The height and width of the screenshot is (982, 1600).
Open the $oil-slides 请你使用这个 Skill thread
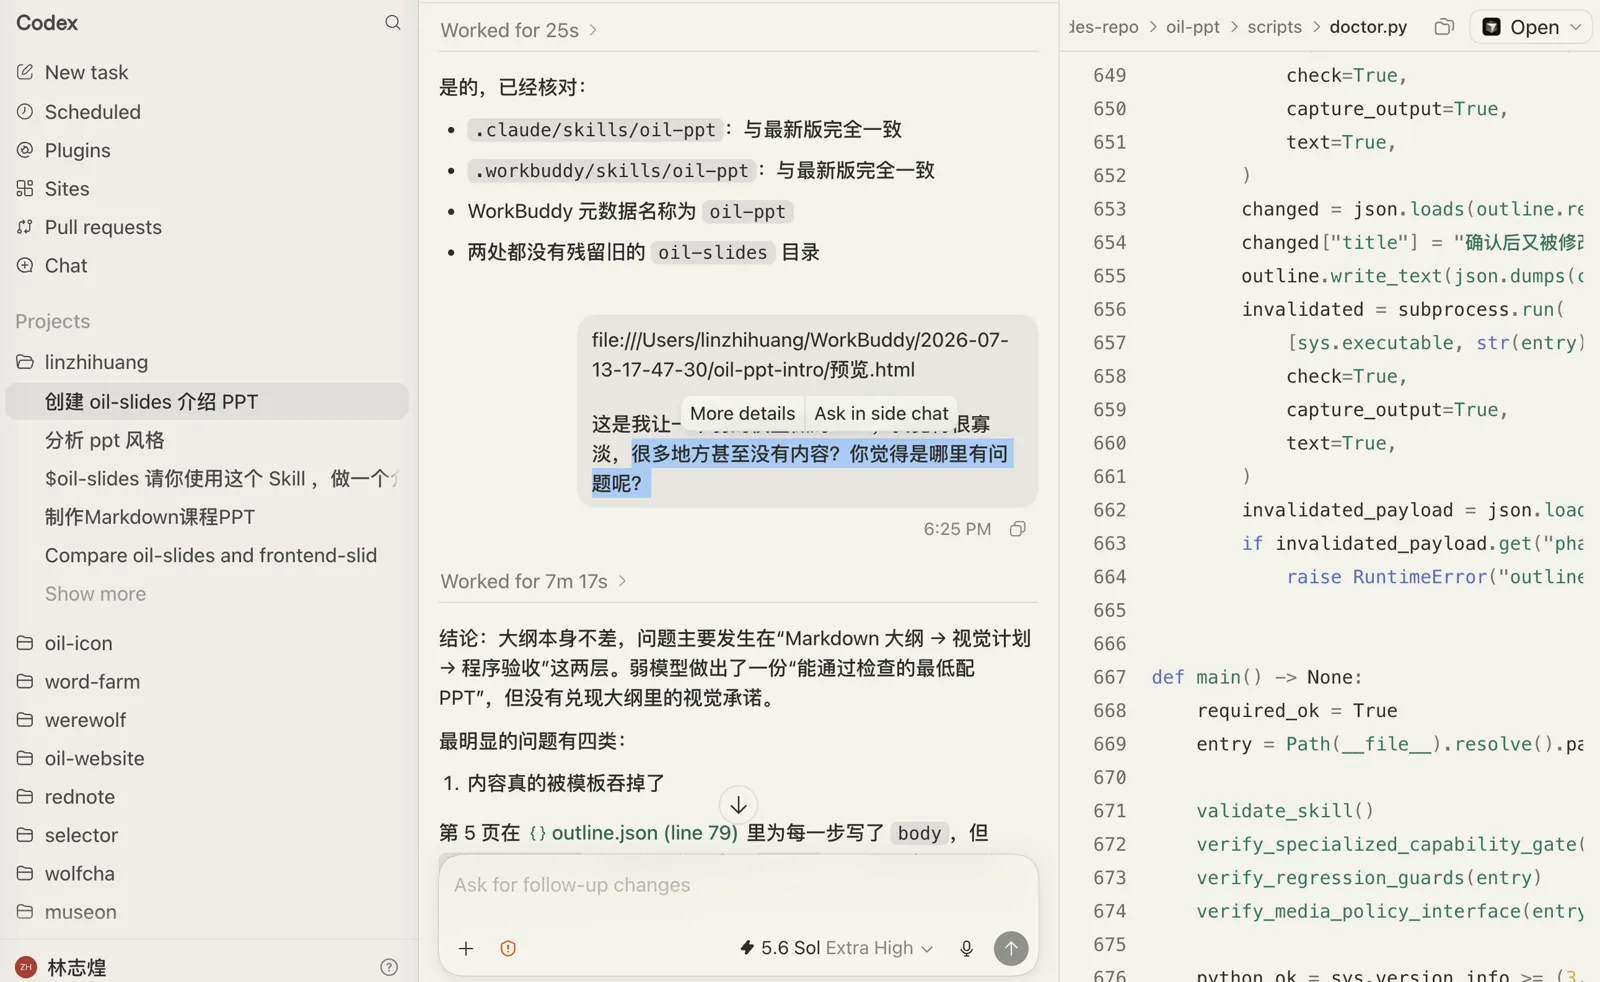[x=220, y=478]
